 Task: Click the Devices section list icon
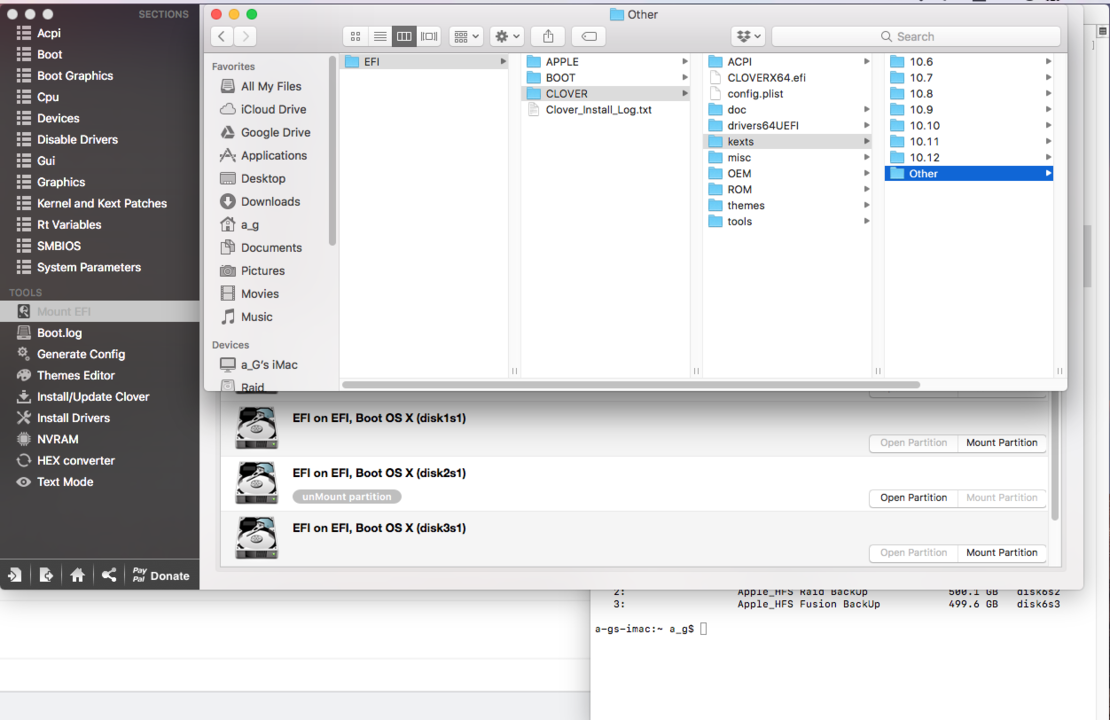pyautogui.click(x=24, y=118)
